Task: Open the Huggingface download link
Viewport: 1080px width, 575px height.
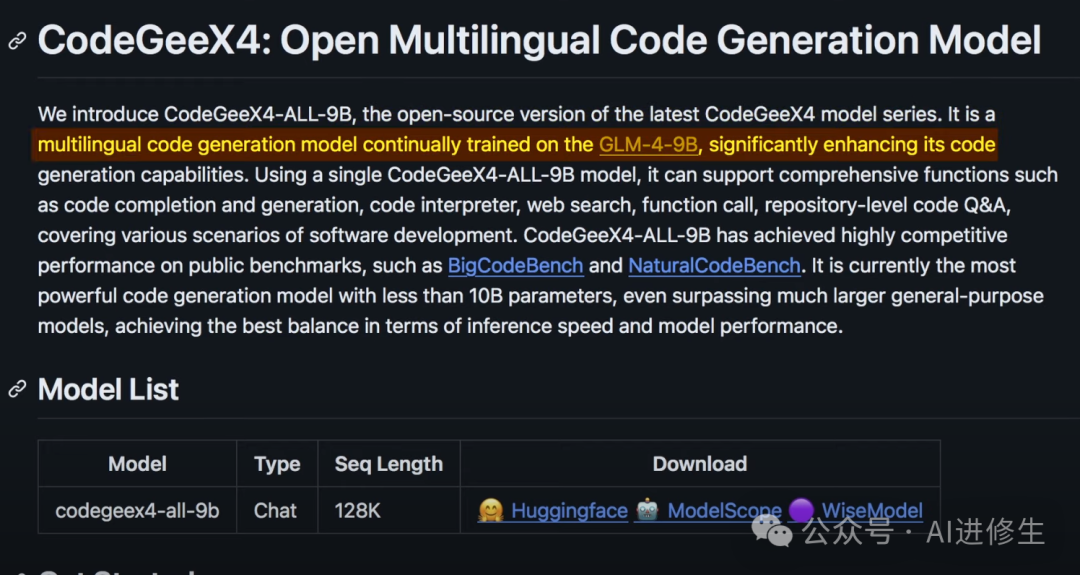Action: point(569,511)
